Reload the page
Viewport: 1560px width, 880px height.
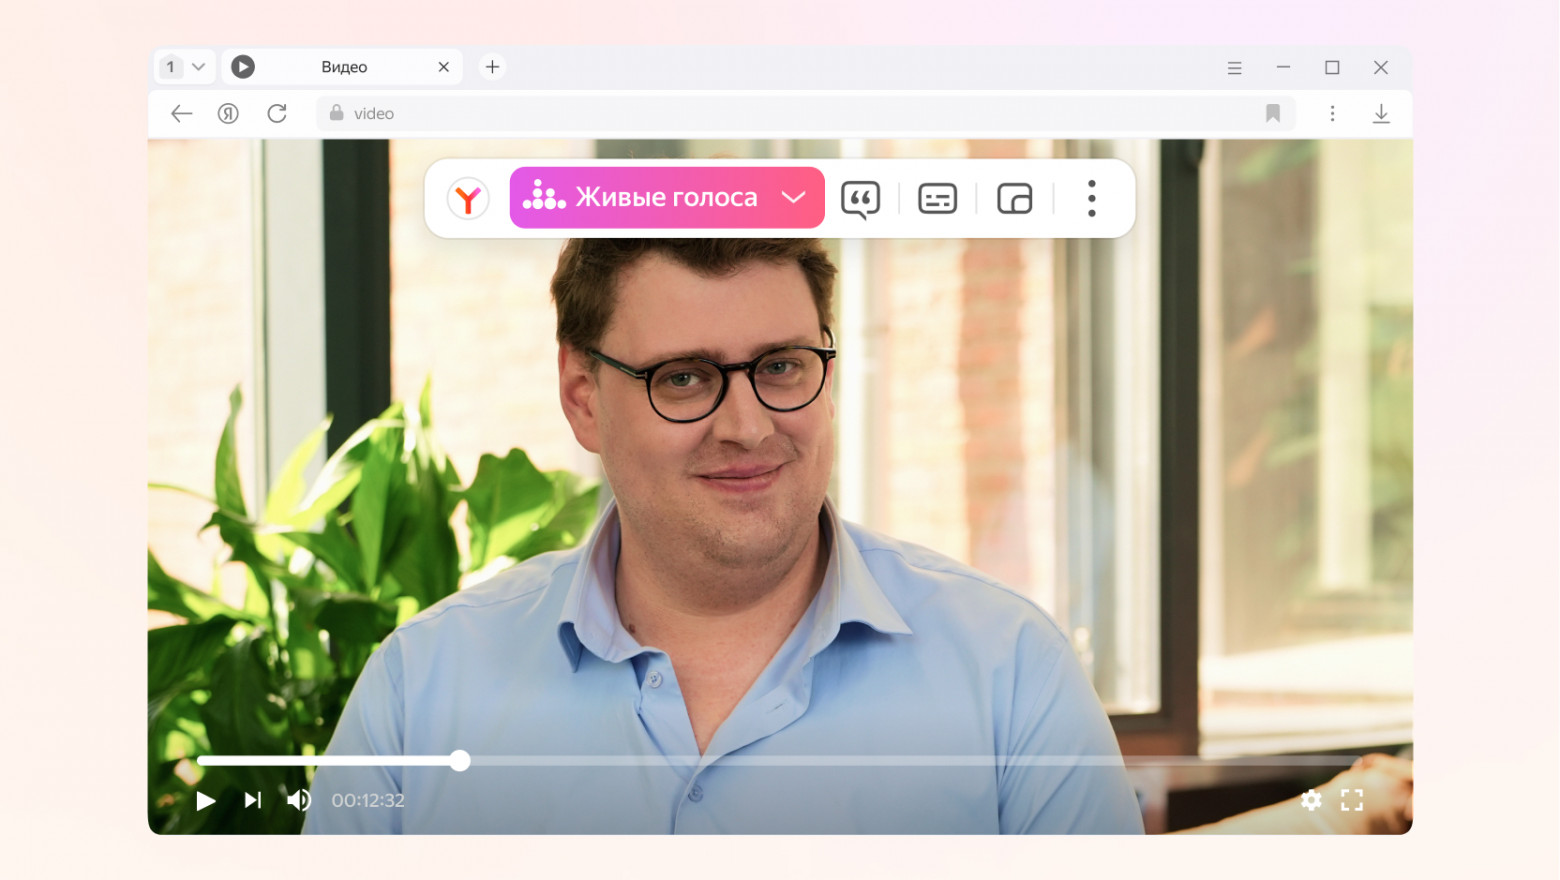point(278,113)
